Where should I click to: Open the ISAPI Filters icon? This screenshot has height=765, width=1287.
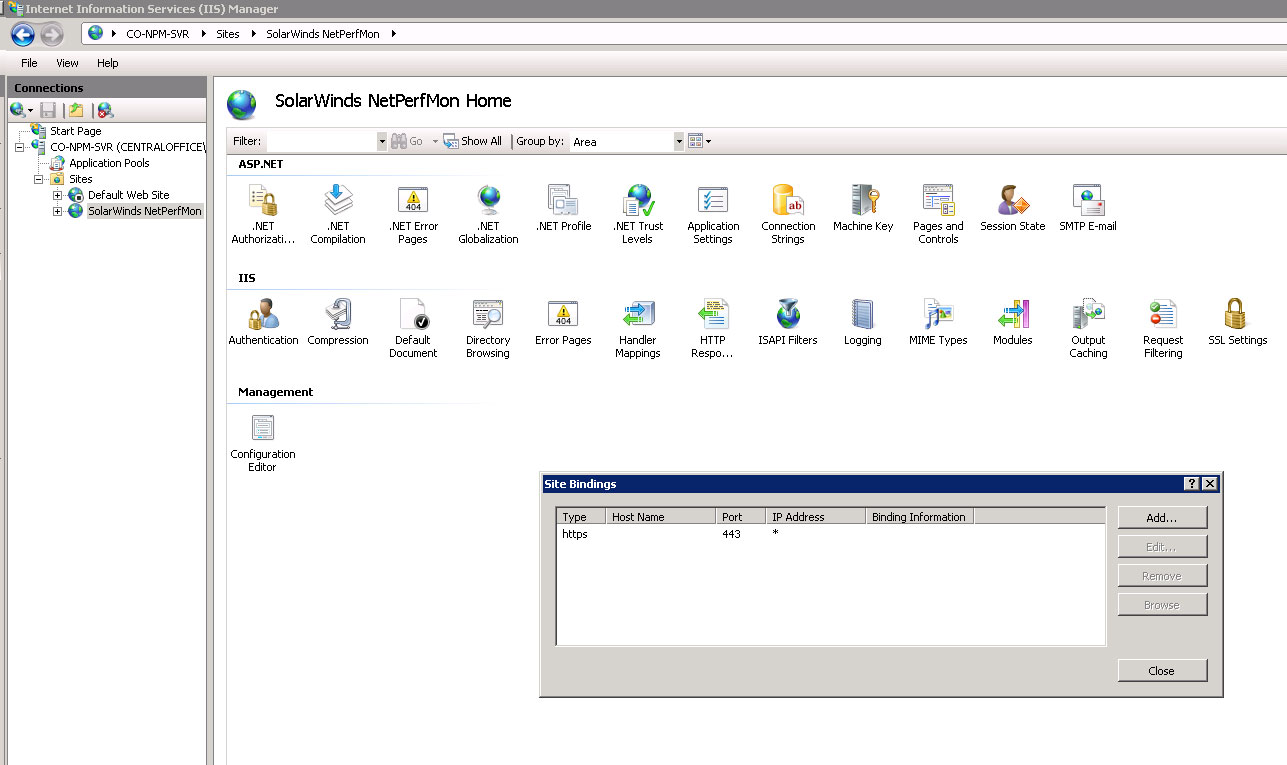[x=788, y=316]
